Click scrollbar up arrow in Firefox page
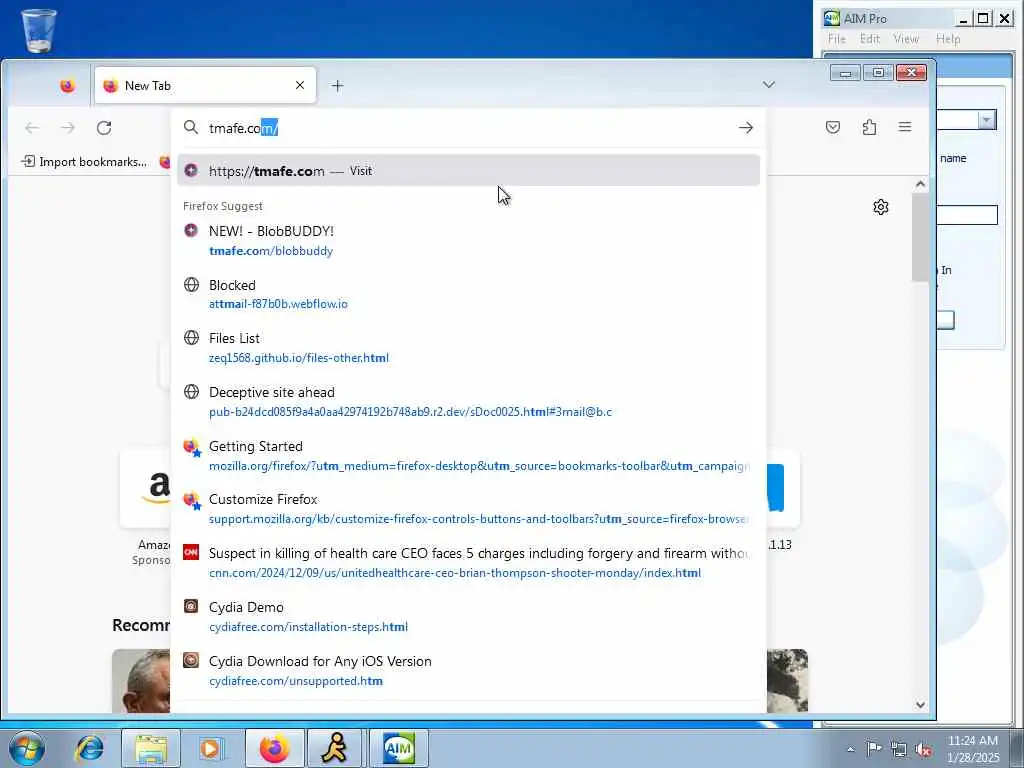This screenshot has width=1024, height=768. (x=920, y=184)
